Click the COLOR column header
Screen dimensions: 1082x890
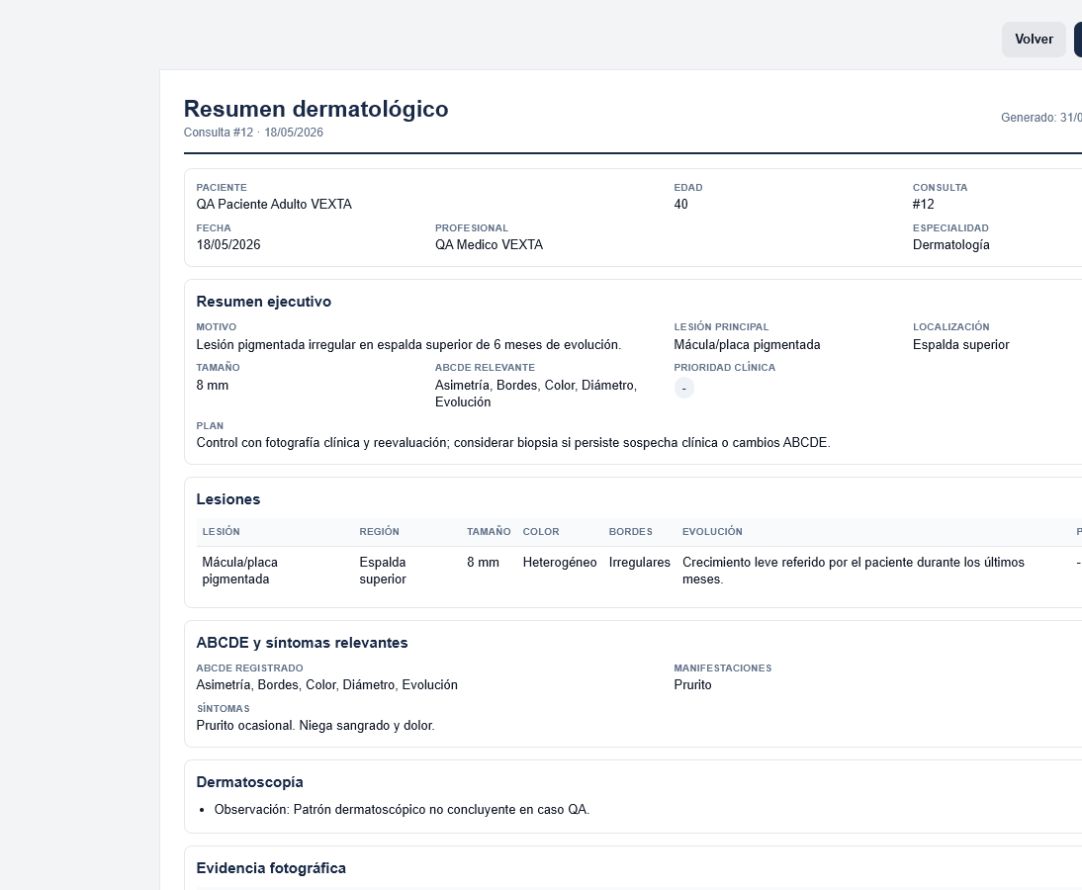[540, 532]
